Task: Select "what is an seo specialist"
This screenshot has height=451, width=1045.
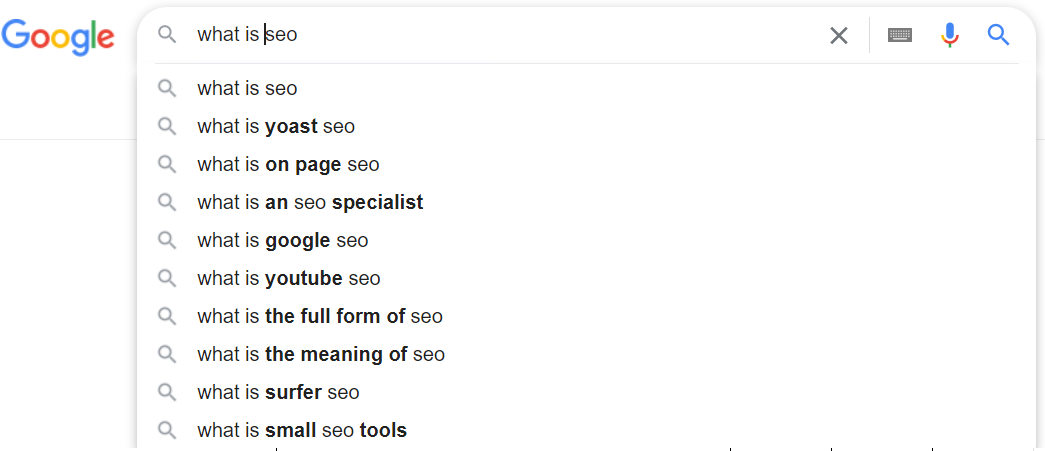Action: 310,202
